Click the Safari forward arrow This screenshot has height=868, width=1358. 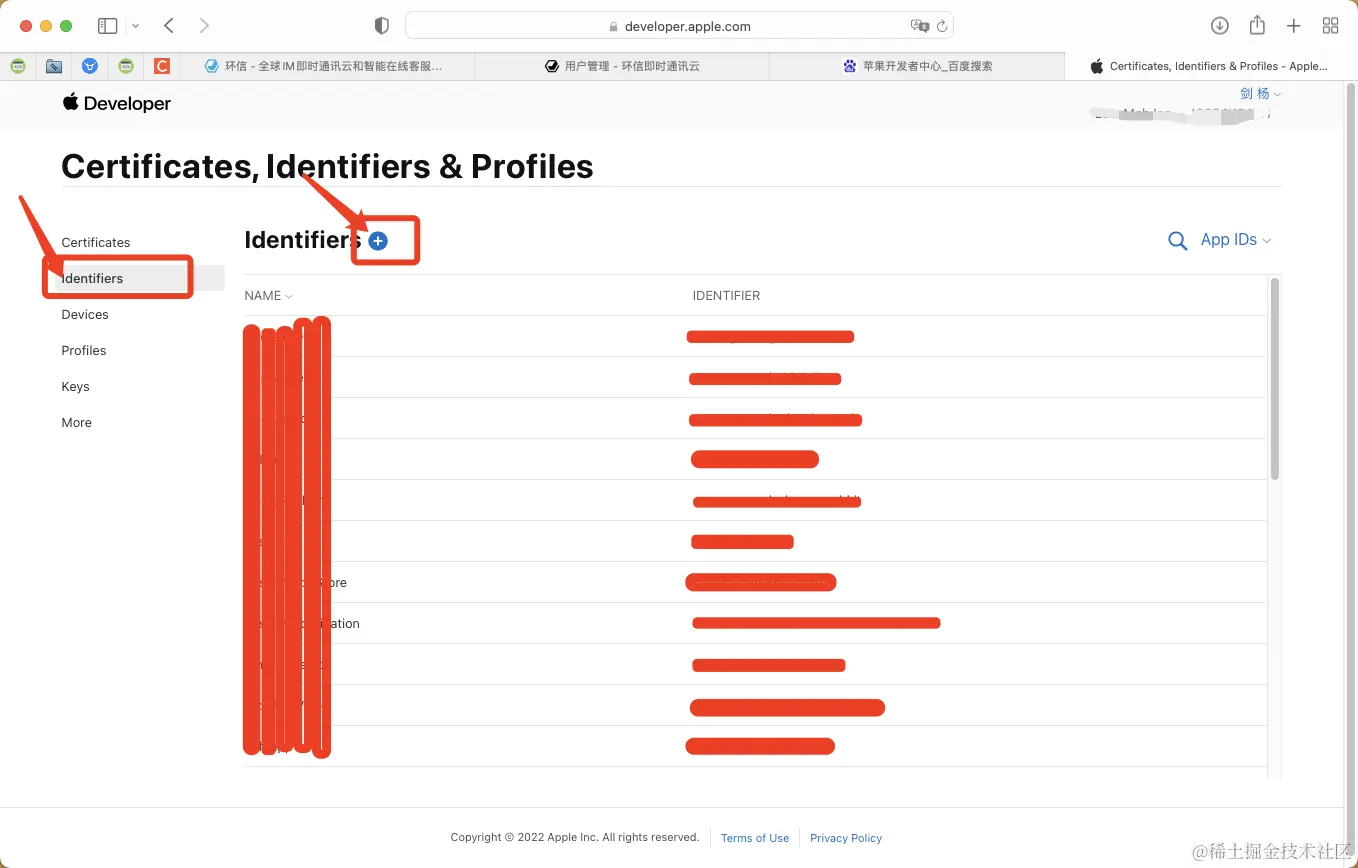[204, 26]
